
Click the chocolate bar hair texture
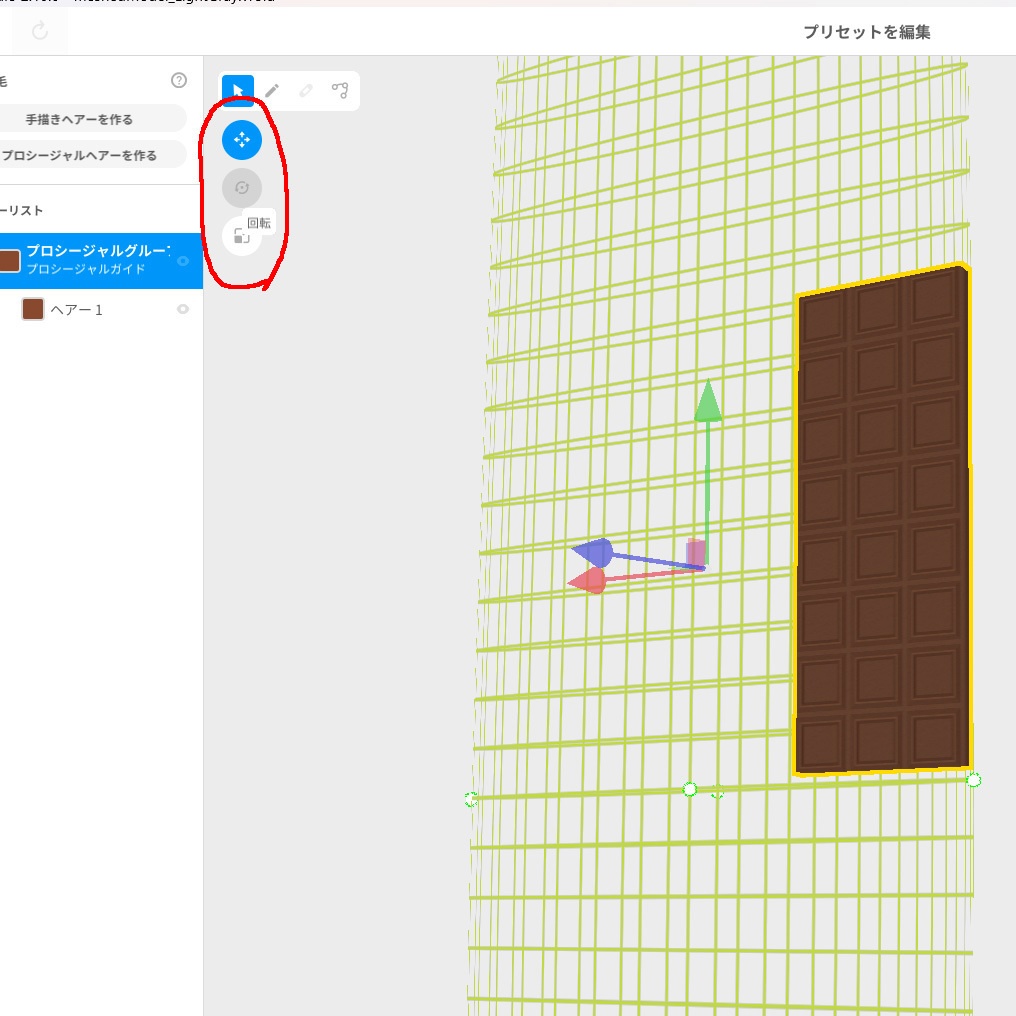[x=883, y=518]
